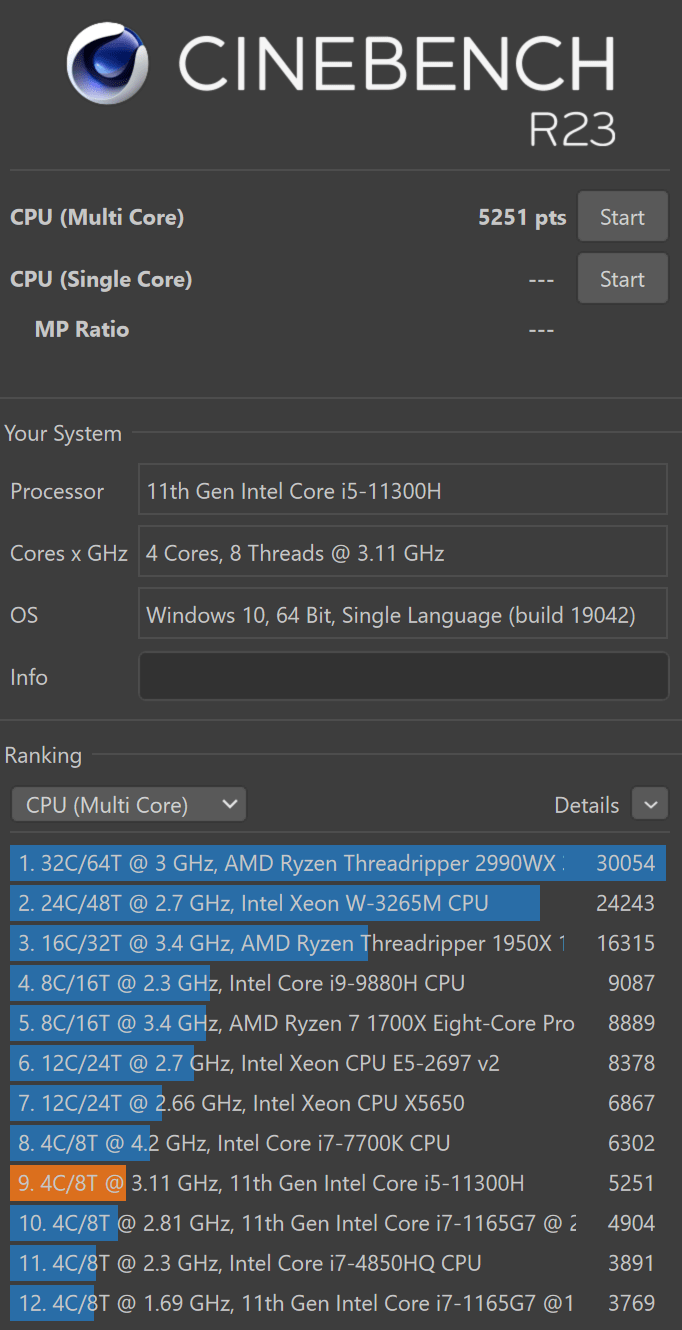Image resolution: width=682 pixels, height=1330 pixels.
Task: Click the 24243 score in ranking
Action: point(625,903)
